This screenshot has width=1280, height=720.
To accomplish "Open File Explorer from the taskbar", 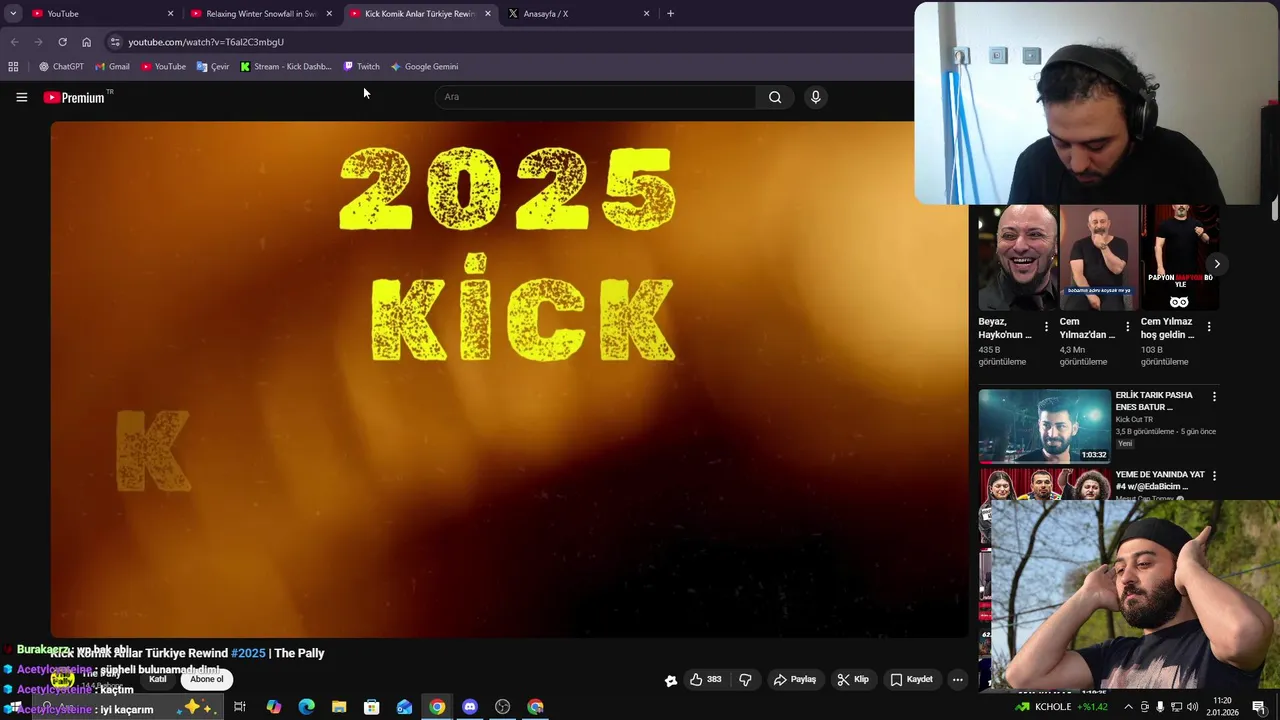I will pyautogui.click(x=339, y=707).
